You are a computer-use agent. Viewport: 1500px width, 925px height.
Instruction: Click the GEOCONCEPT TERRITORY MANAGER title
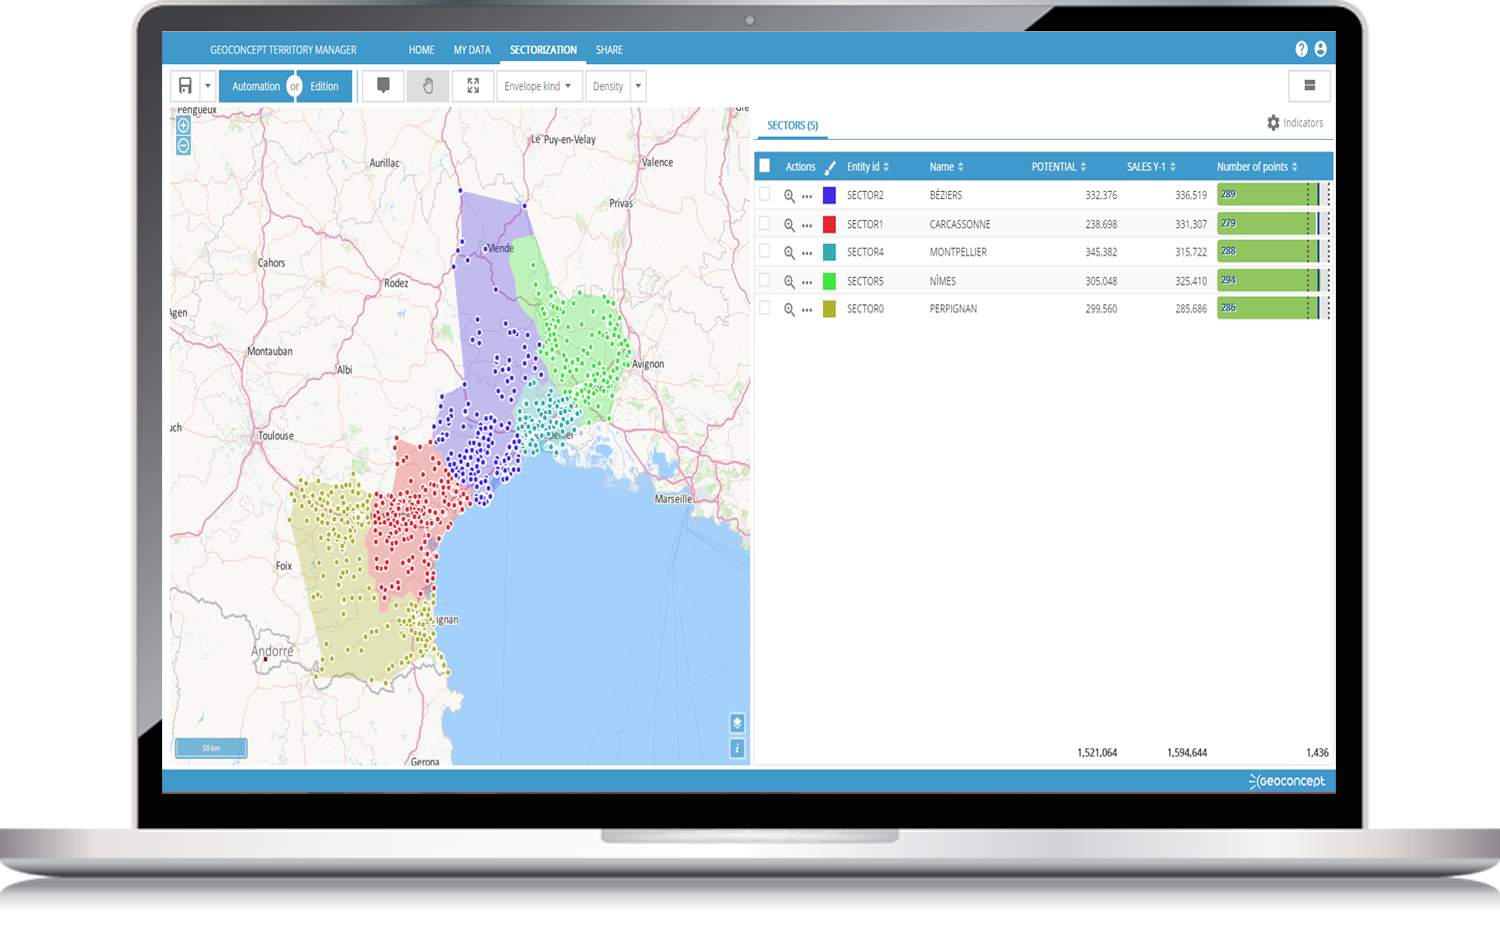283,50
